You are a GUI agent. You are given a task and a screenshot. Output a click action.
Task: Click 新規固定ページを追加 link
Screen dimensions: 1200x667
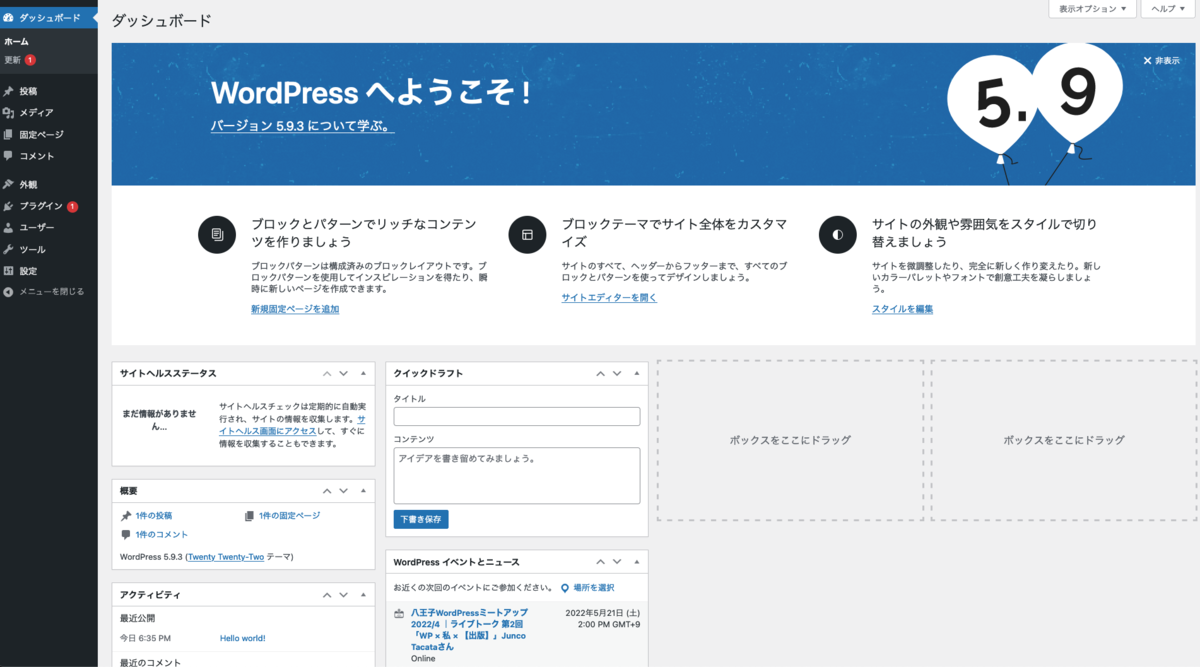point(295,309)
